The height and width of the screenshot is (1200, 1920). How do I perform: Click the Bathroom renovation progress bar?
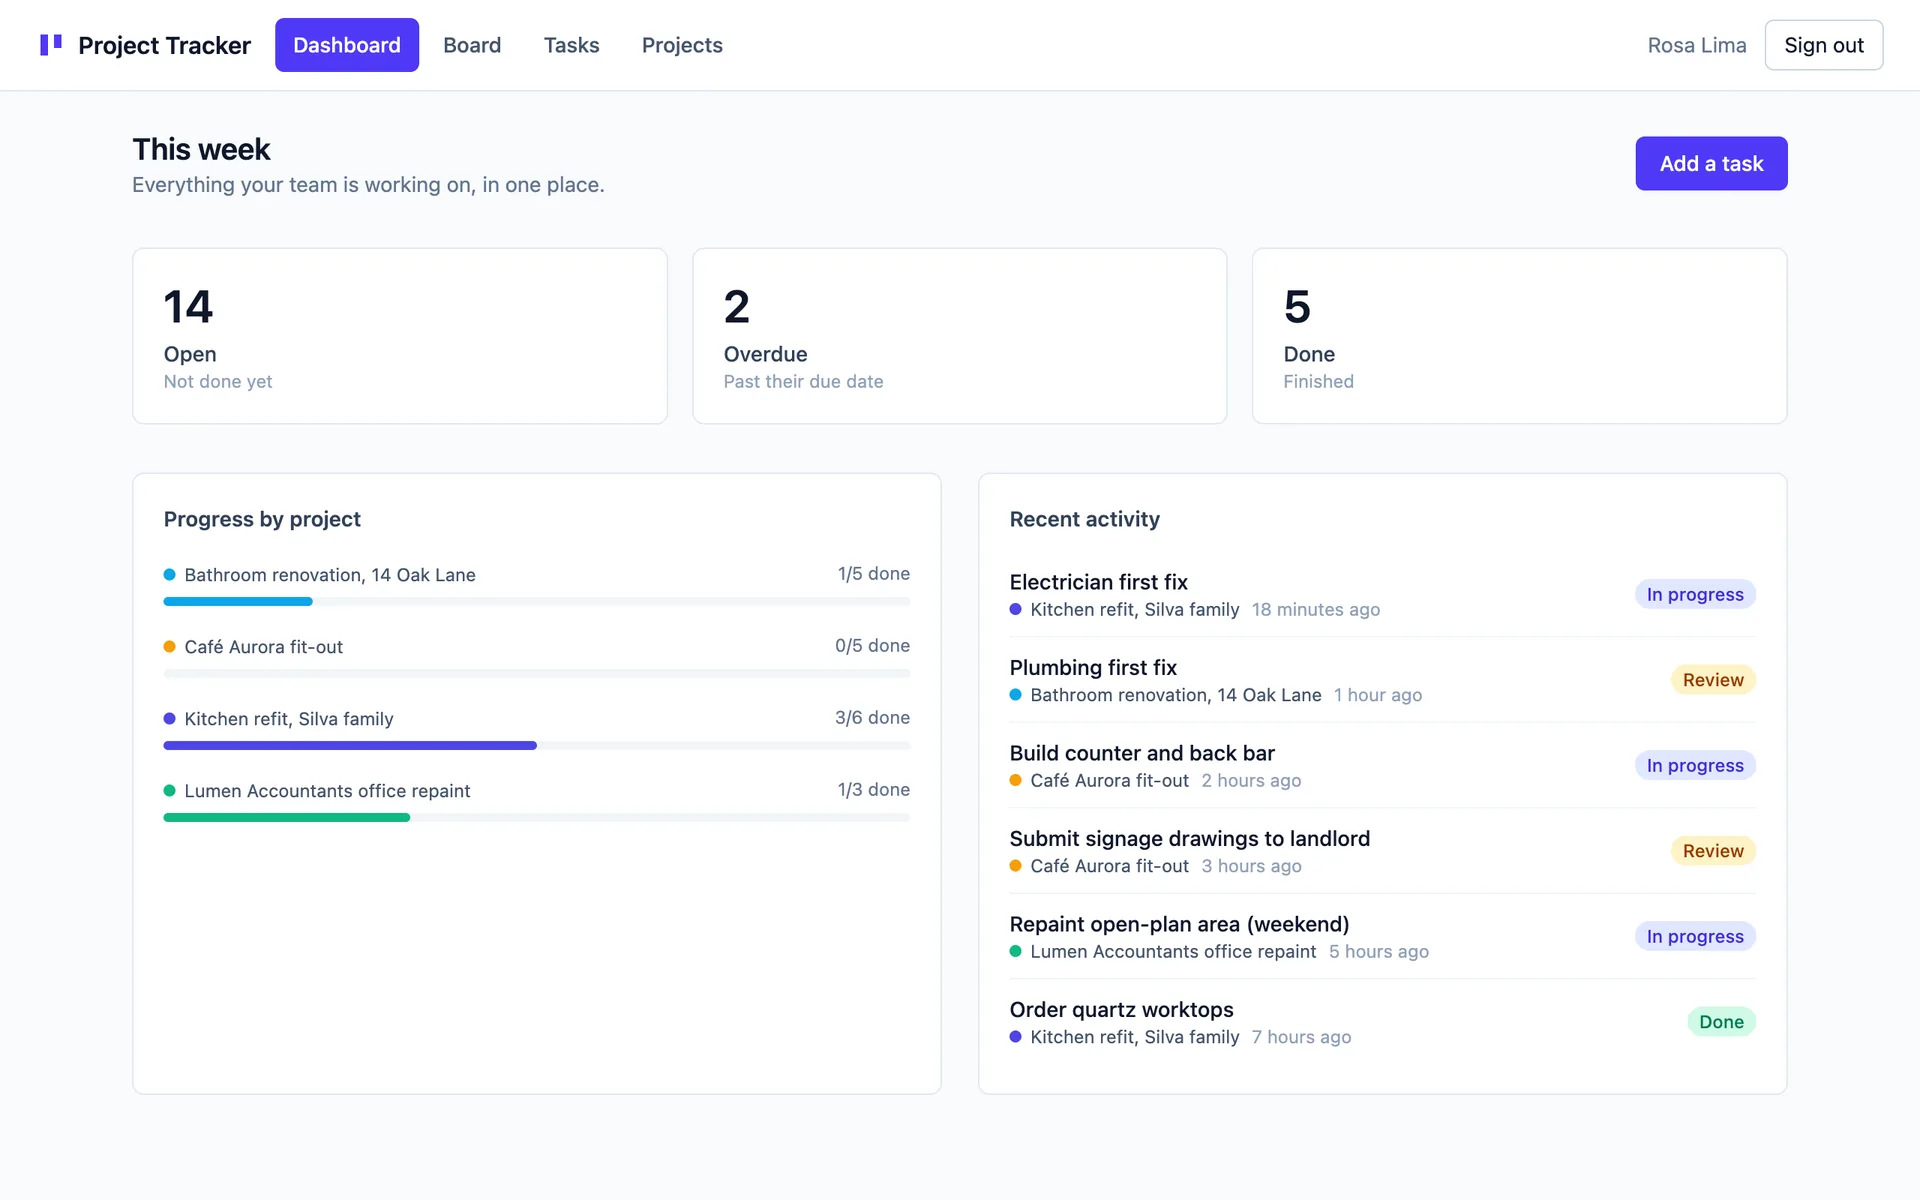click(537, 602)
